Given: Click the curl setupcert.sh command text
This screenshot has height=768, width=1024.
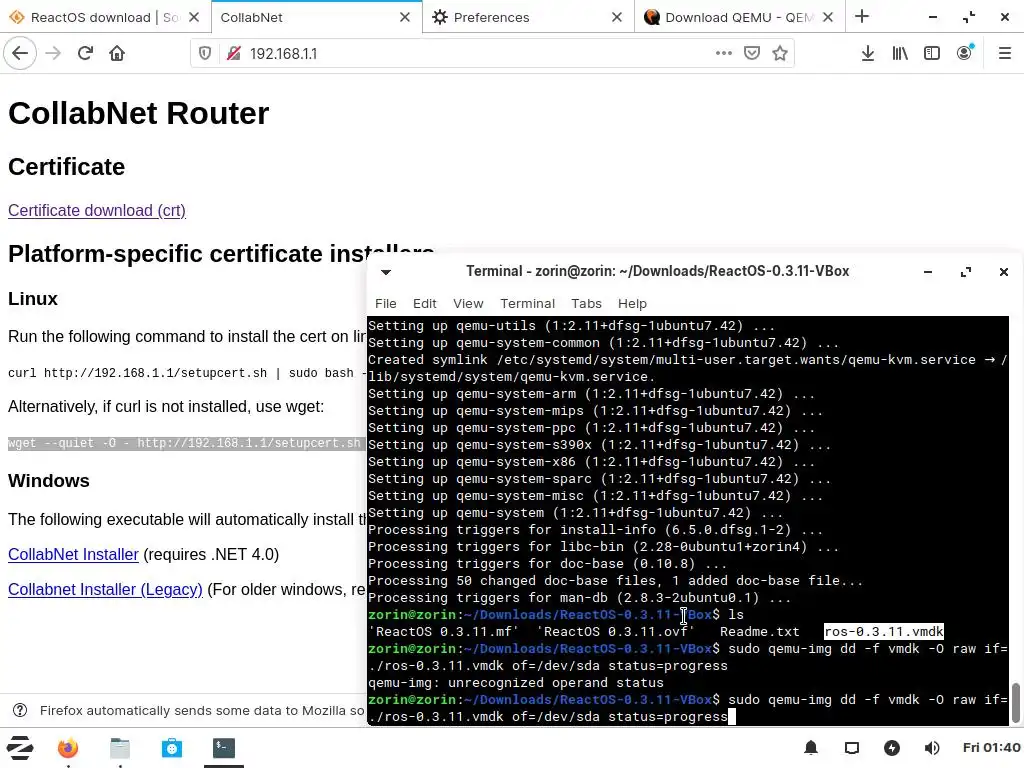Looking at the screenshot, I should [x=187, y=373].
